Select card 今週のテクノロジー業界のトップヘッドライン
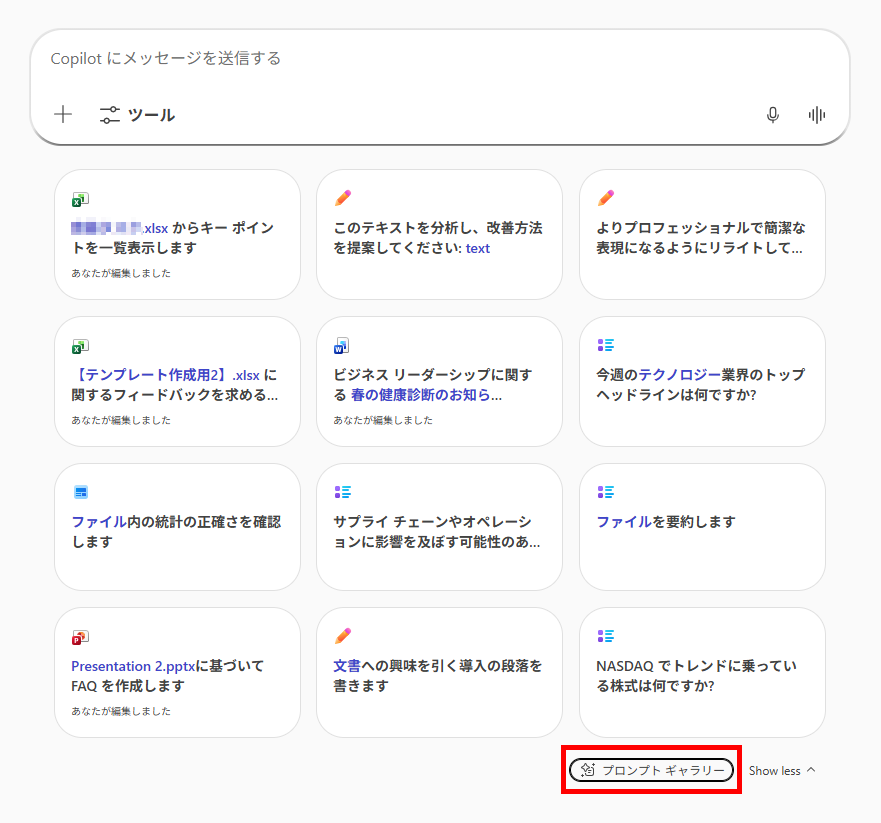Viewport: 881px width, 823px height. (x=702, y=382)
